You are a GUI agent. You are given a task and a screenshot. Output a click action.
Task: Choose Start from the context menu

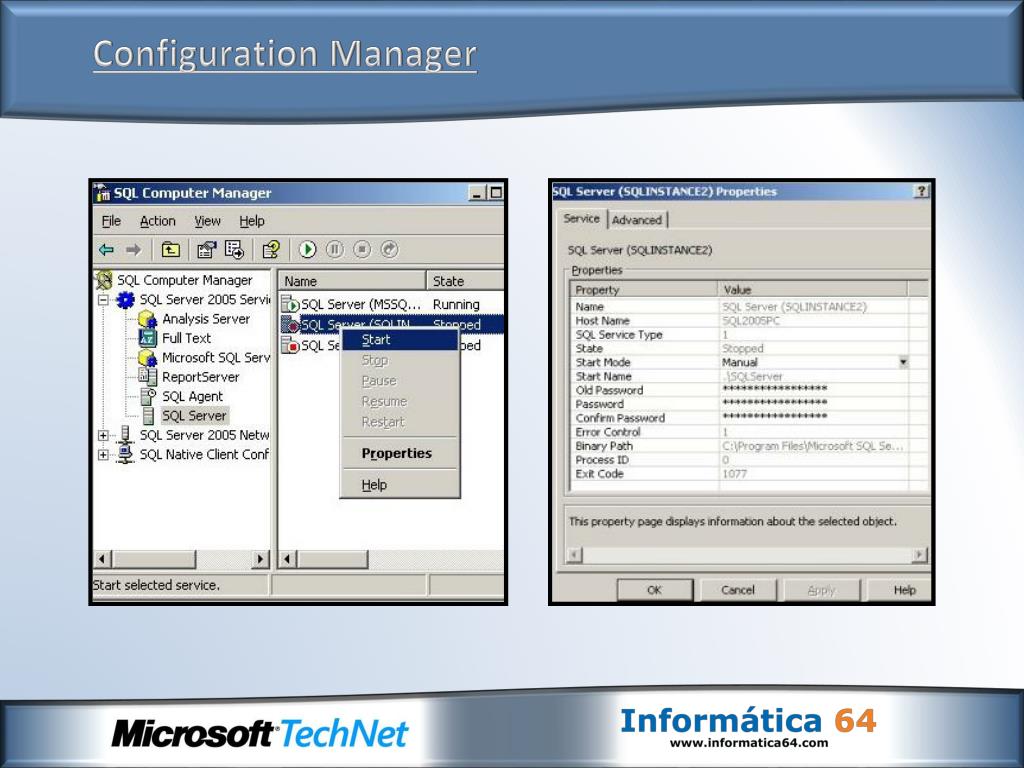400,340
